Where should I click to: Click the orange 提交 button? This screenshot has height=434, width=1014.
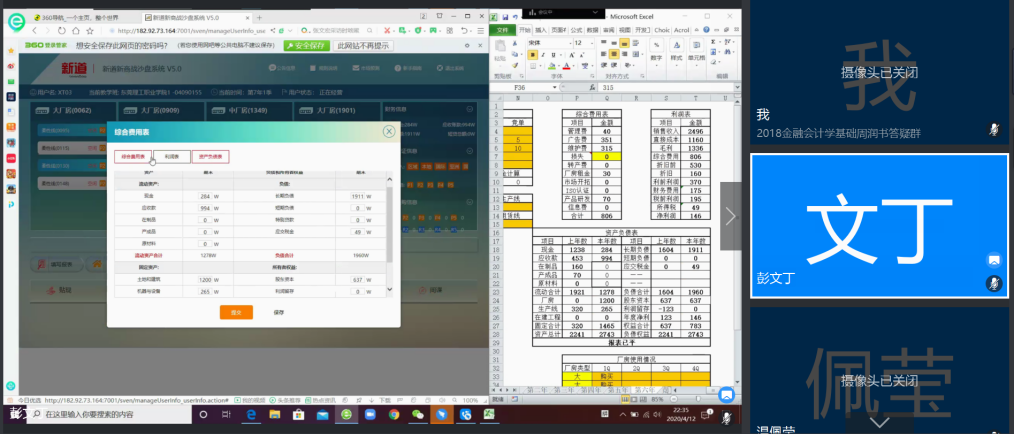coord(236,312)
